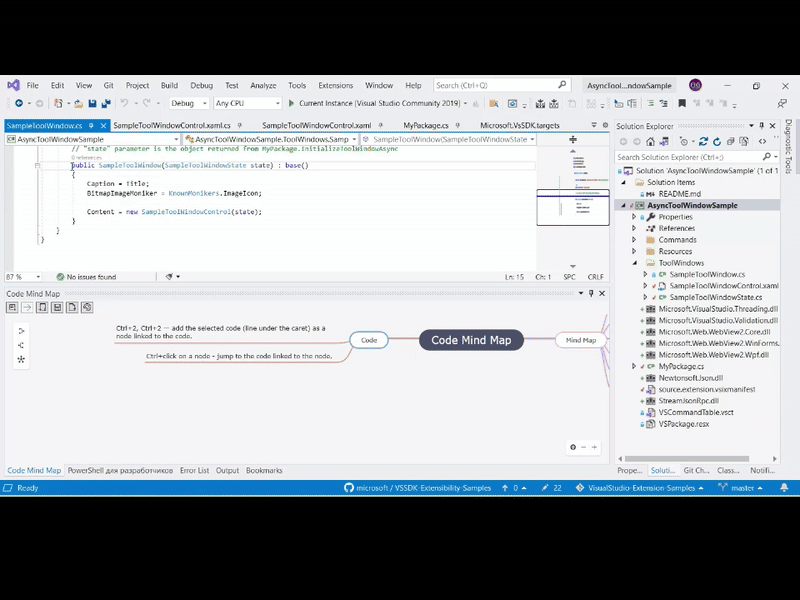
Task: Switch to the Error List tab
Action: click(194, 470)
